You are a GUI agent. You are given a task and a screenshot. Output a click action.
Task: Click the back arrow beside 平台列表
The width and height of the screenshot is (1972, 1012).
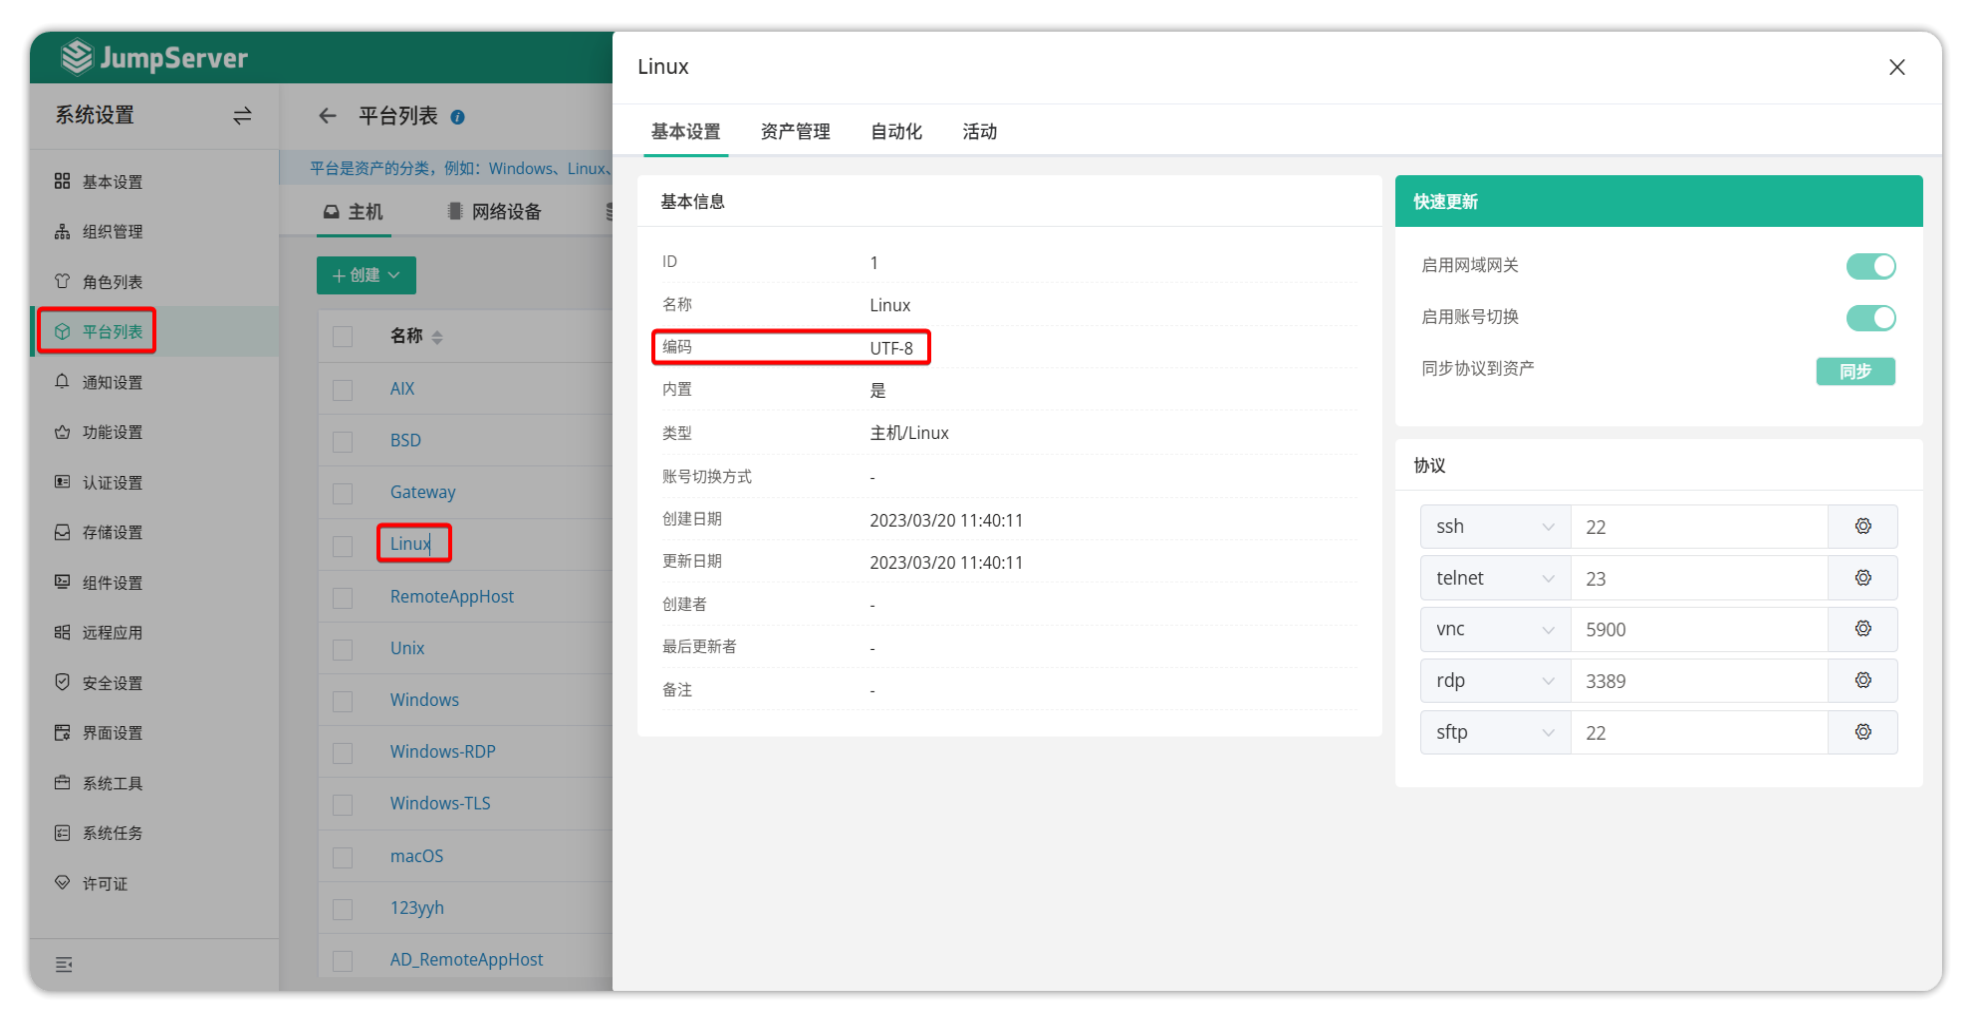[328, 116]
